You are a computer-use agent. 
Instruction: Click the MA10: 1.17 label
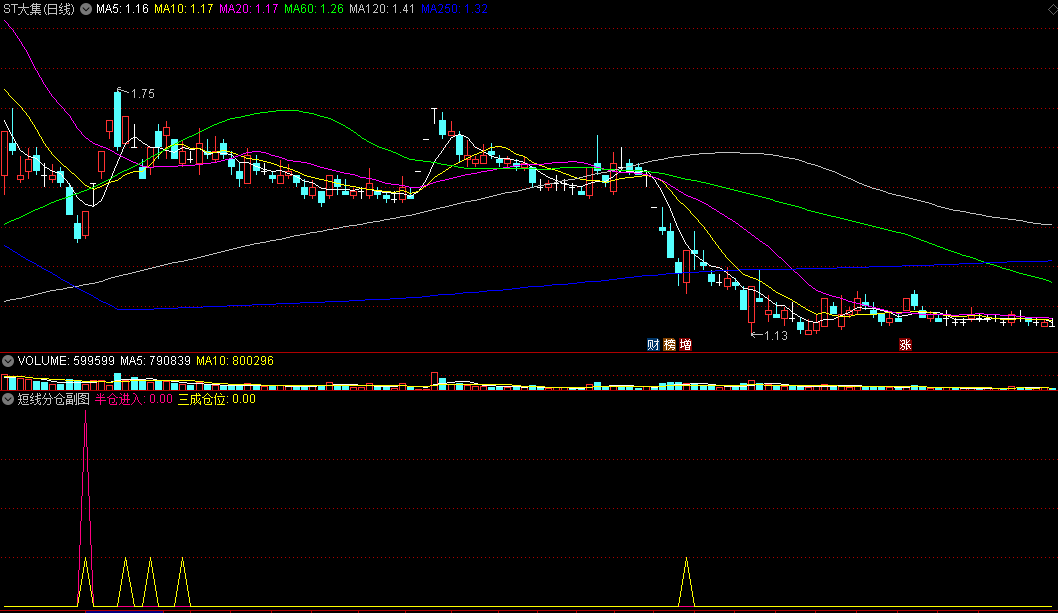184,9
